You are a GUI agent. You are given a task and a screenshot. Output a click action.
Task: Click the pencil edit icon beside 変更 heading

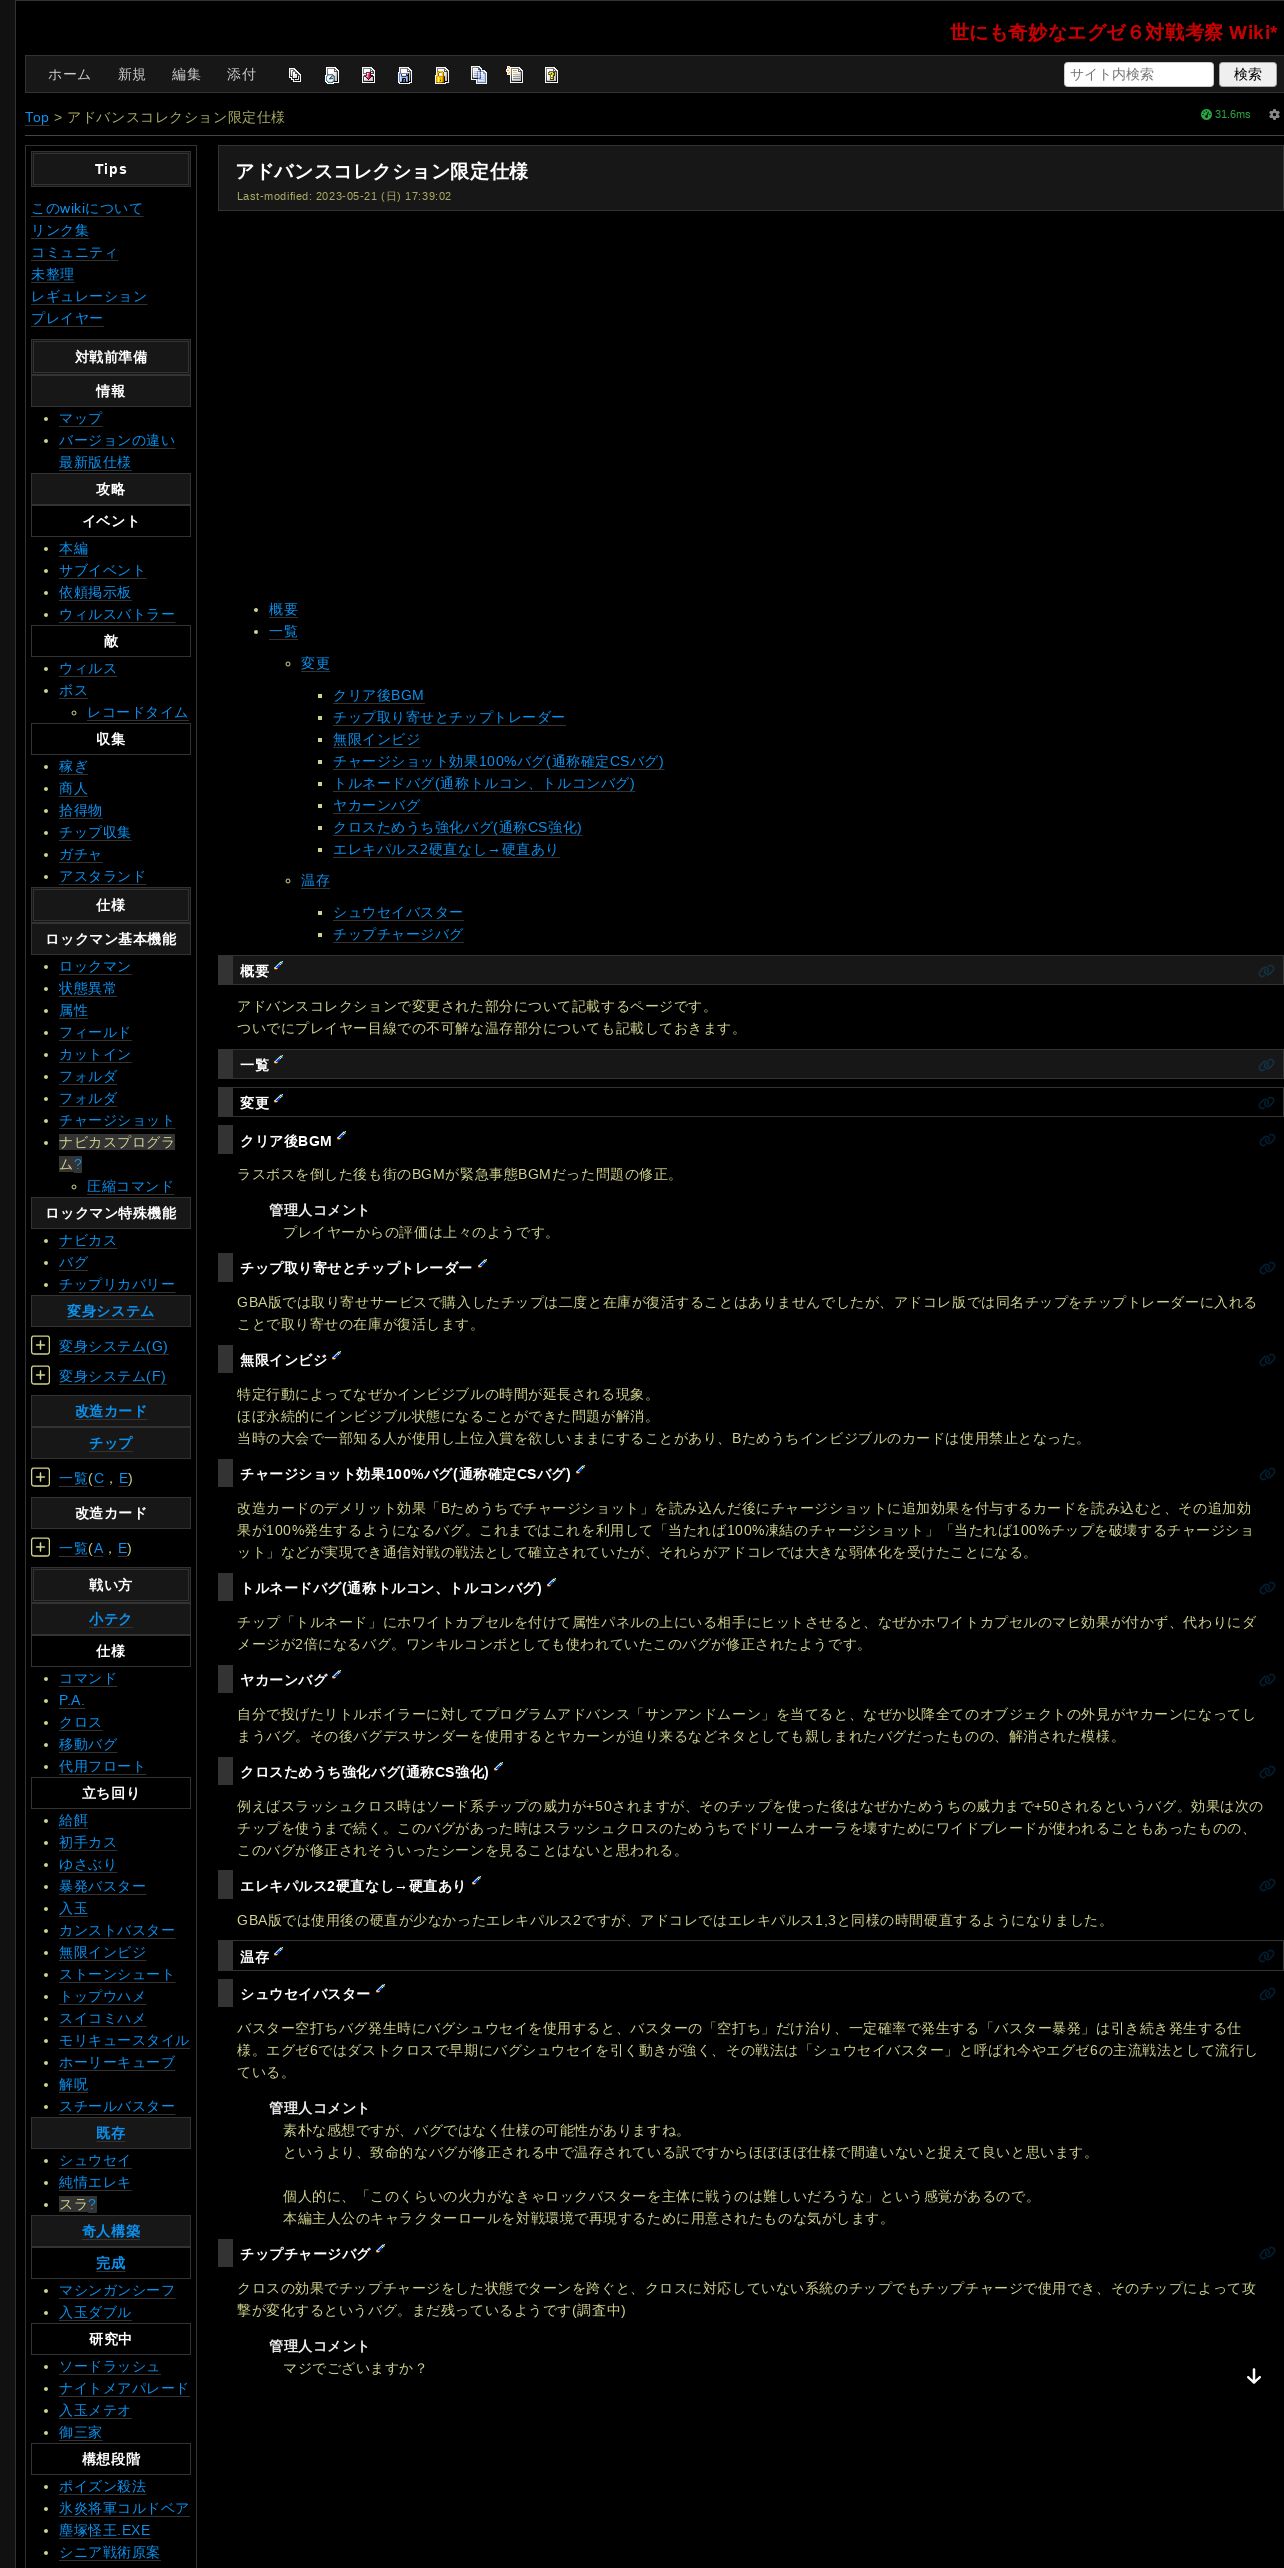279,1098
